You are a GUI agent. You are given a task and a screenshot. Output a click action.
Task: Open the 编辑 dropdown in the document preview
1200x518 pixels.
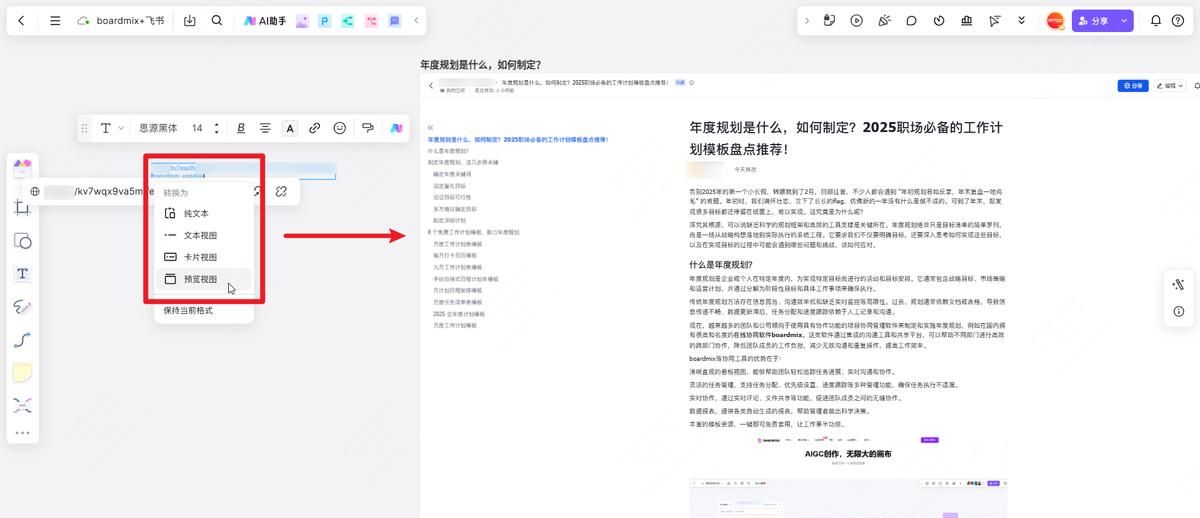click(1169, 86)
